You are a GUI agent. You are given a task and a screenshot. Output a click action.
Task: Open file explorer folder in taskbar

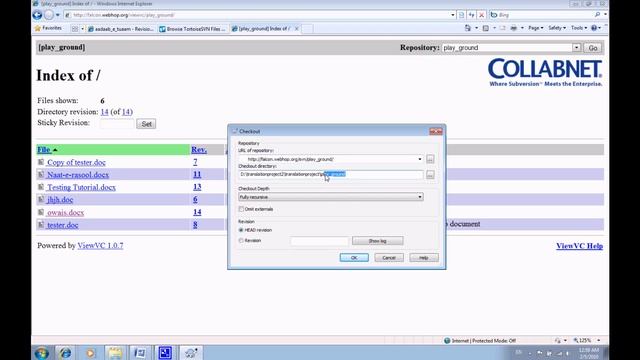tap(115, 353)
